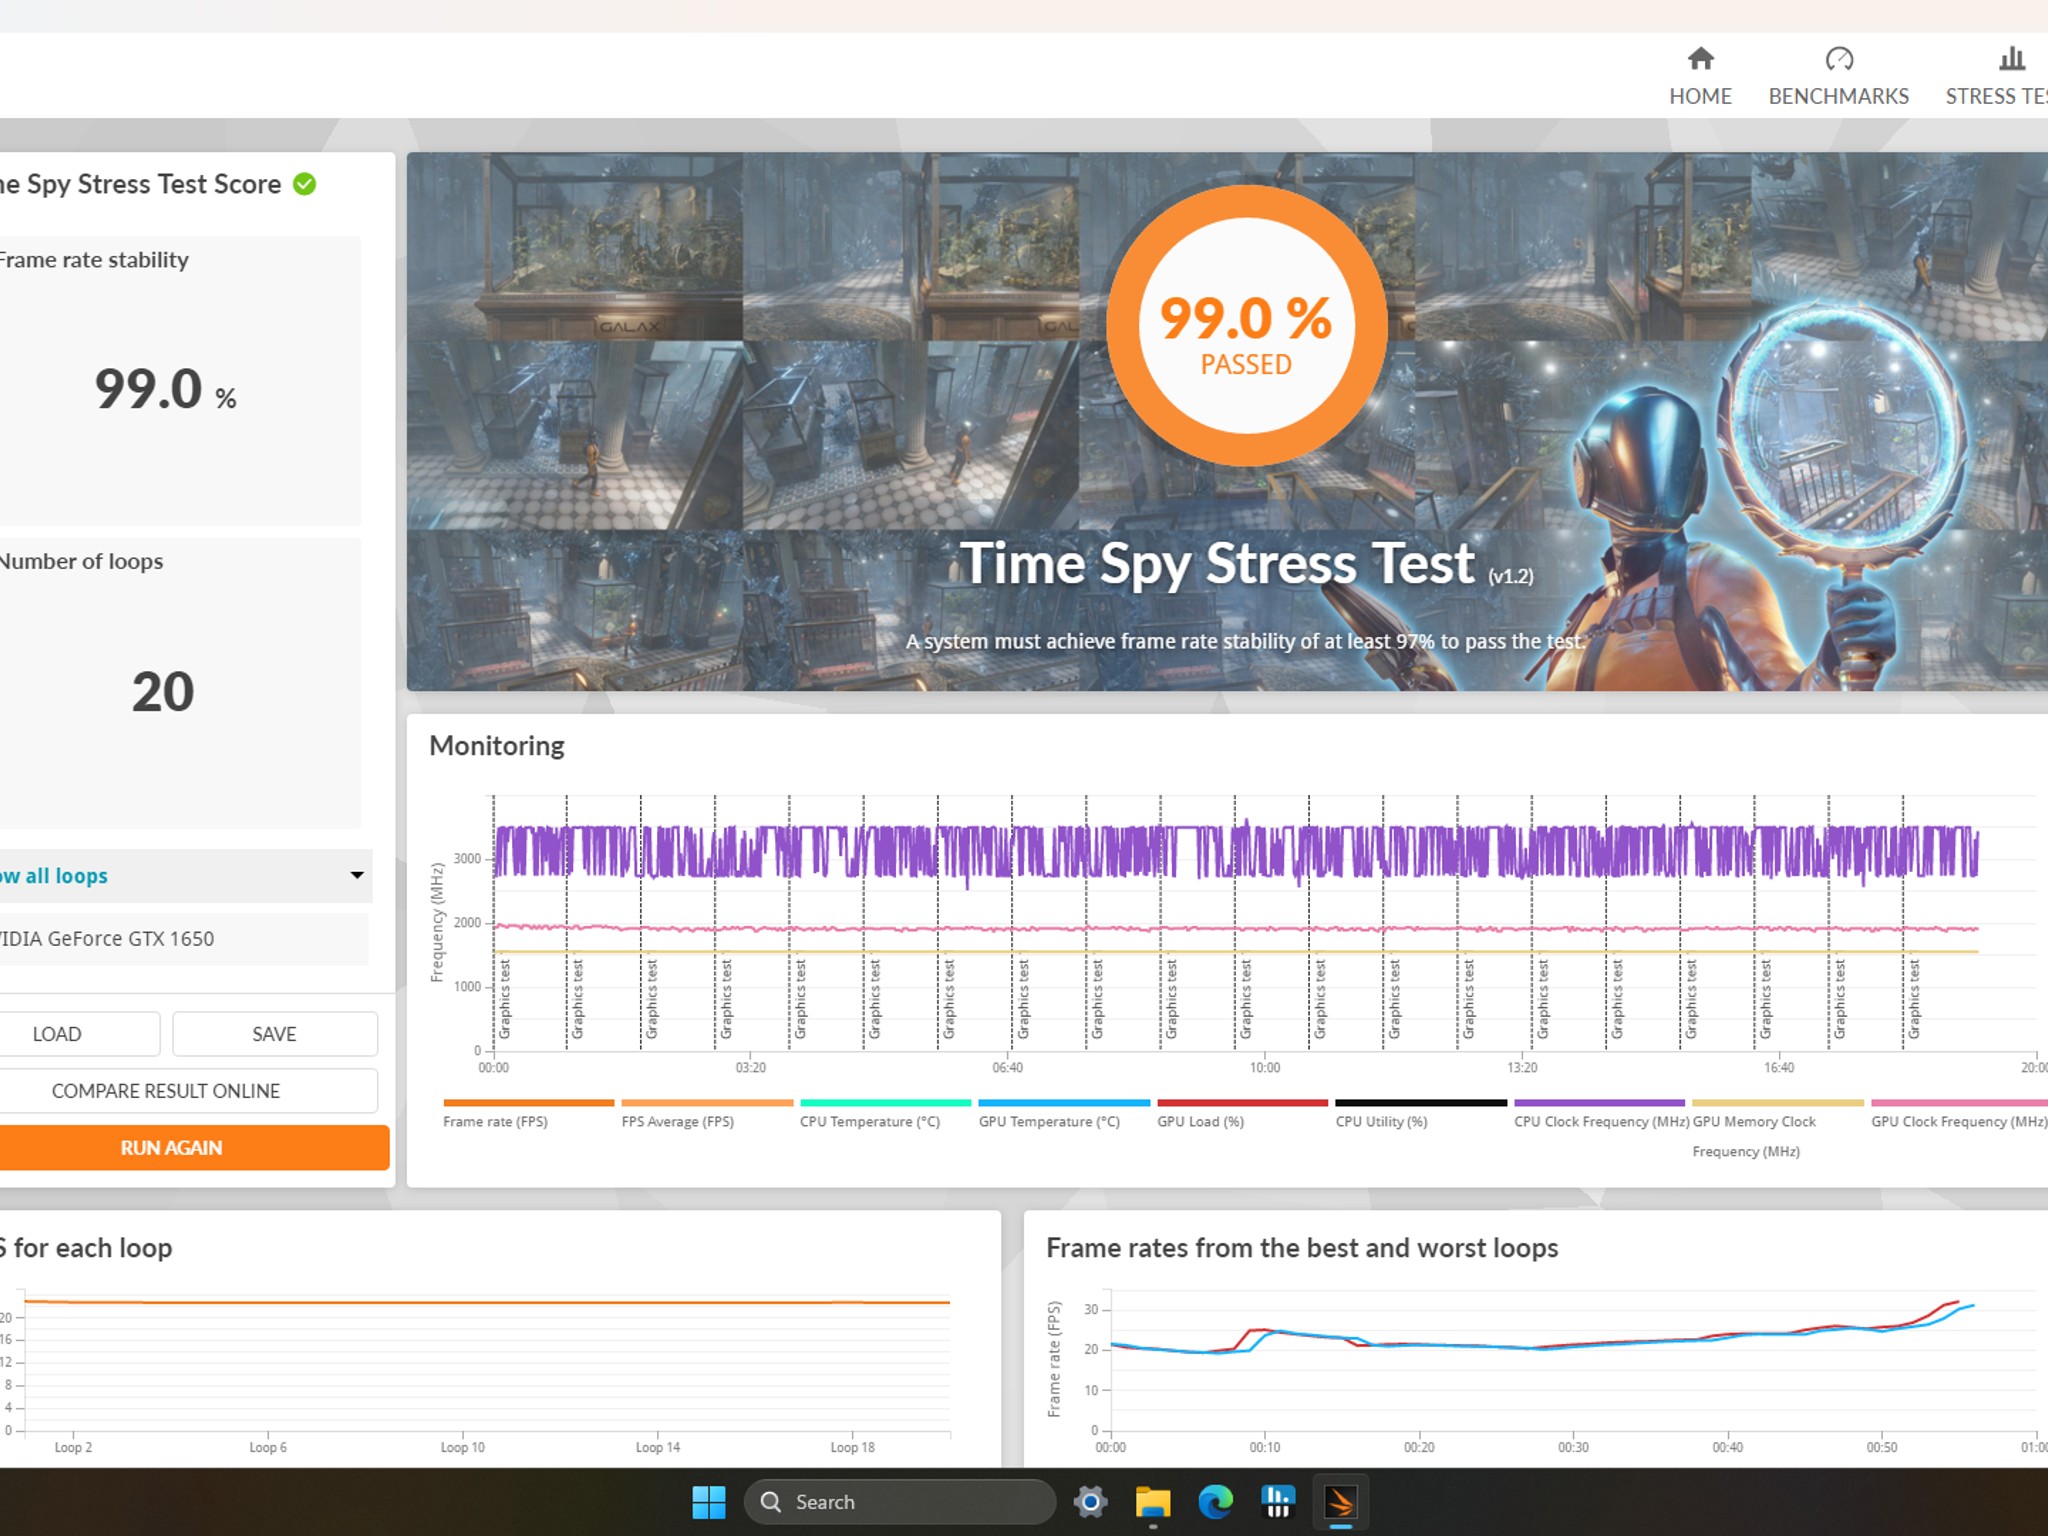The image size is (2048, 1536).
Task: Open the BENCHMARKS tab
Action: (x=1838, y=76)
